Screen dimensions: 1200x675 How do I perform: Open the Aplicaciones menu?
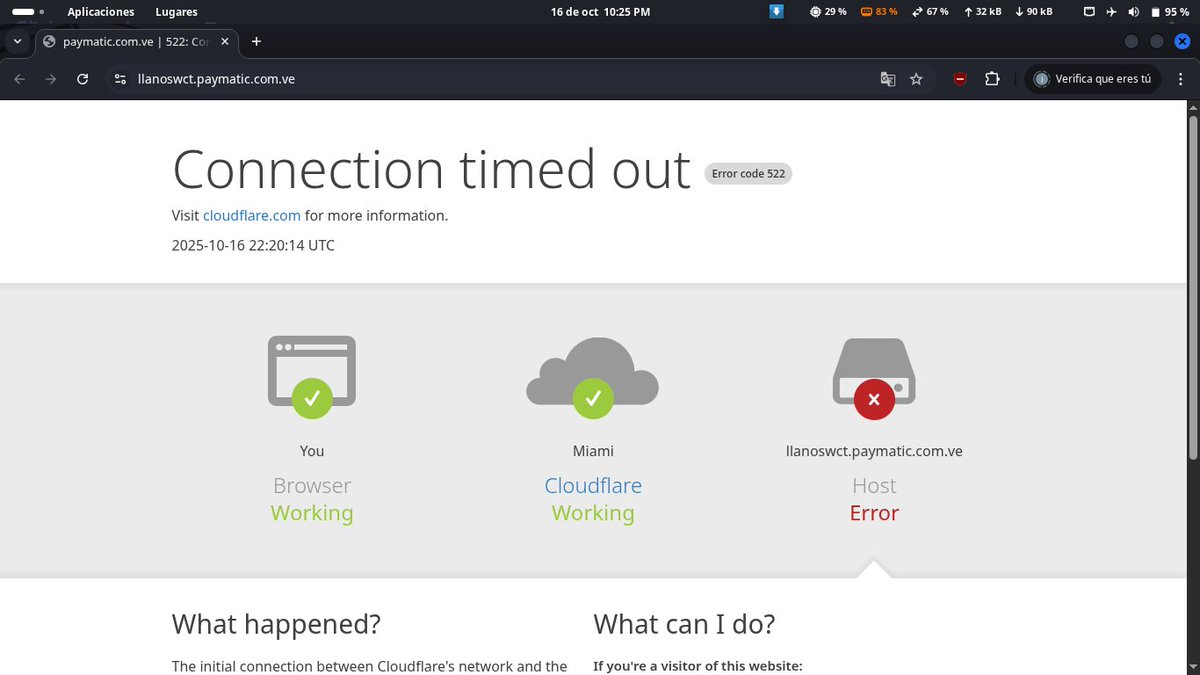(101, 12)
